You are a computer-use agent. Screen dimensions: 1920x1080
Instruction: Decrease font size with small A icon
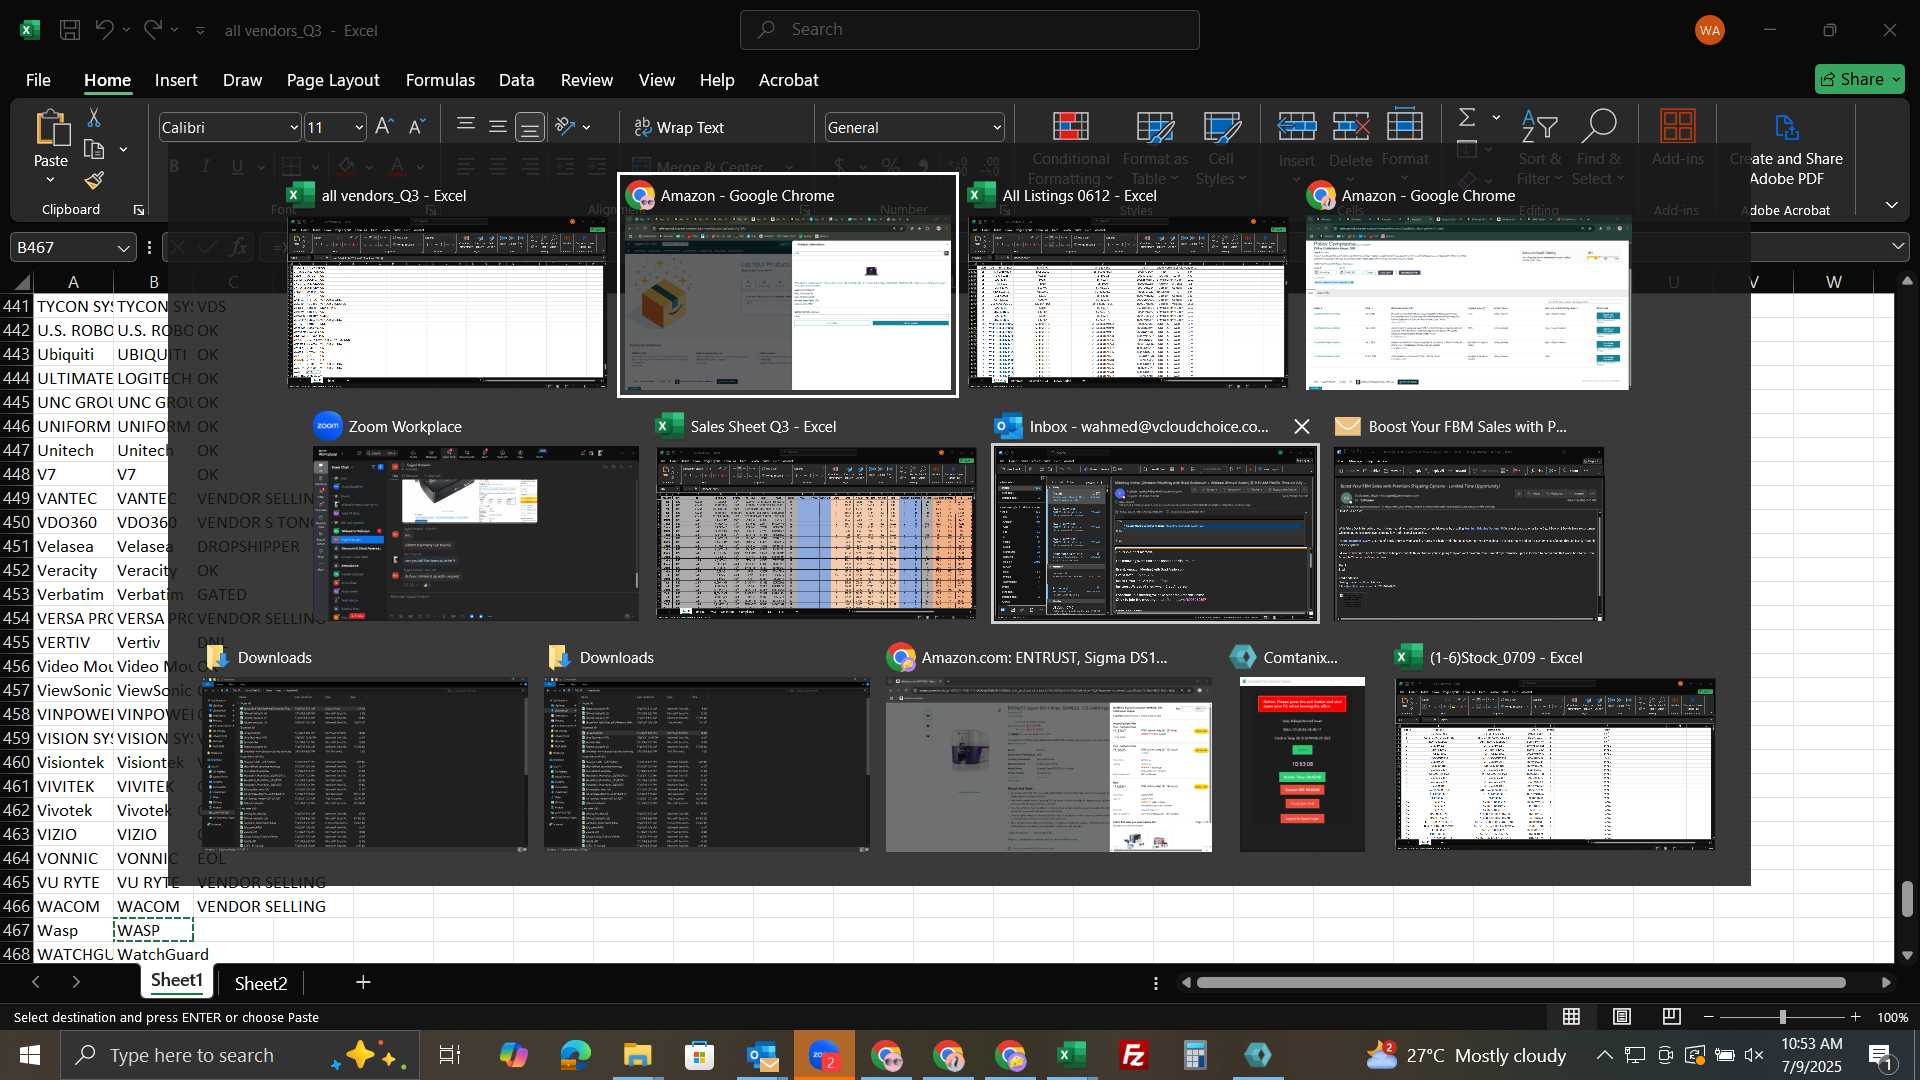pyautogui.click(x=417, y=127)
